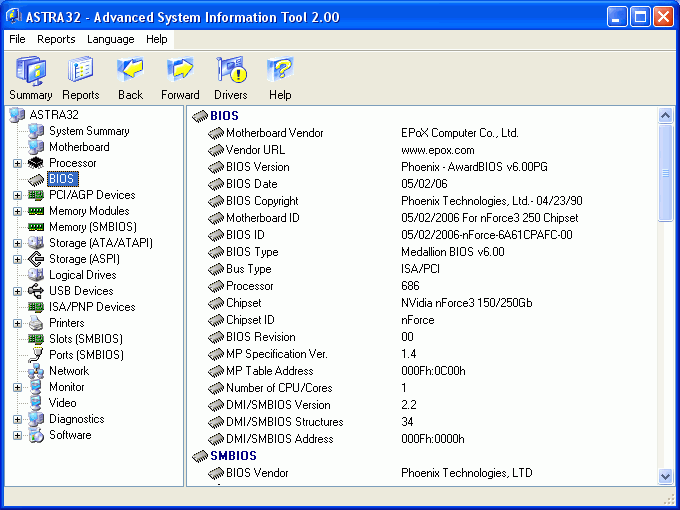Click the Reports toolbar icon
The height and width of the screenshot is (510, 680).
tap(80, 69)
